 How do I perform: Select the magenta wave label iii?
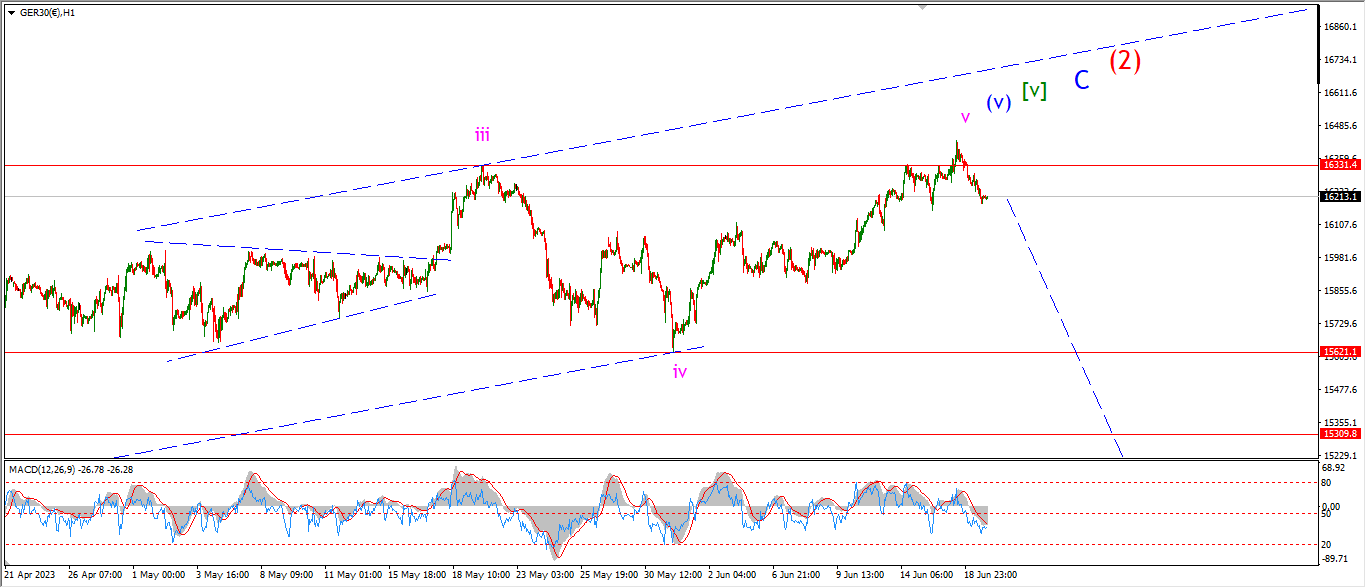click(482, 135)
